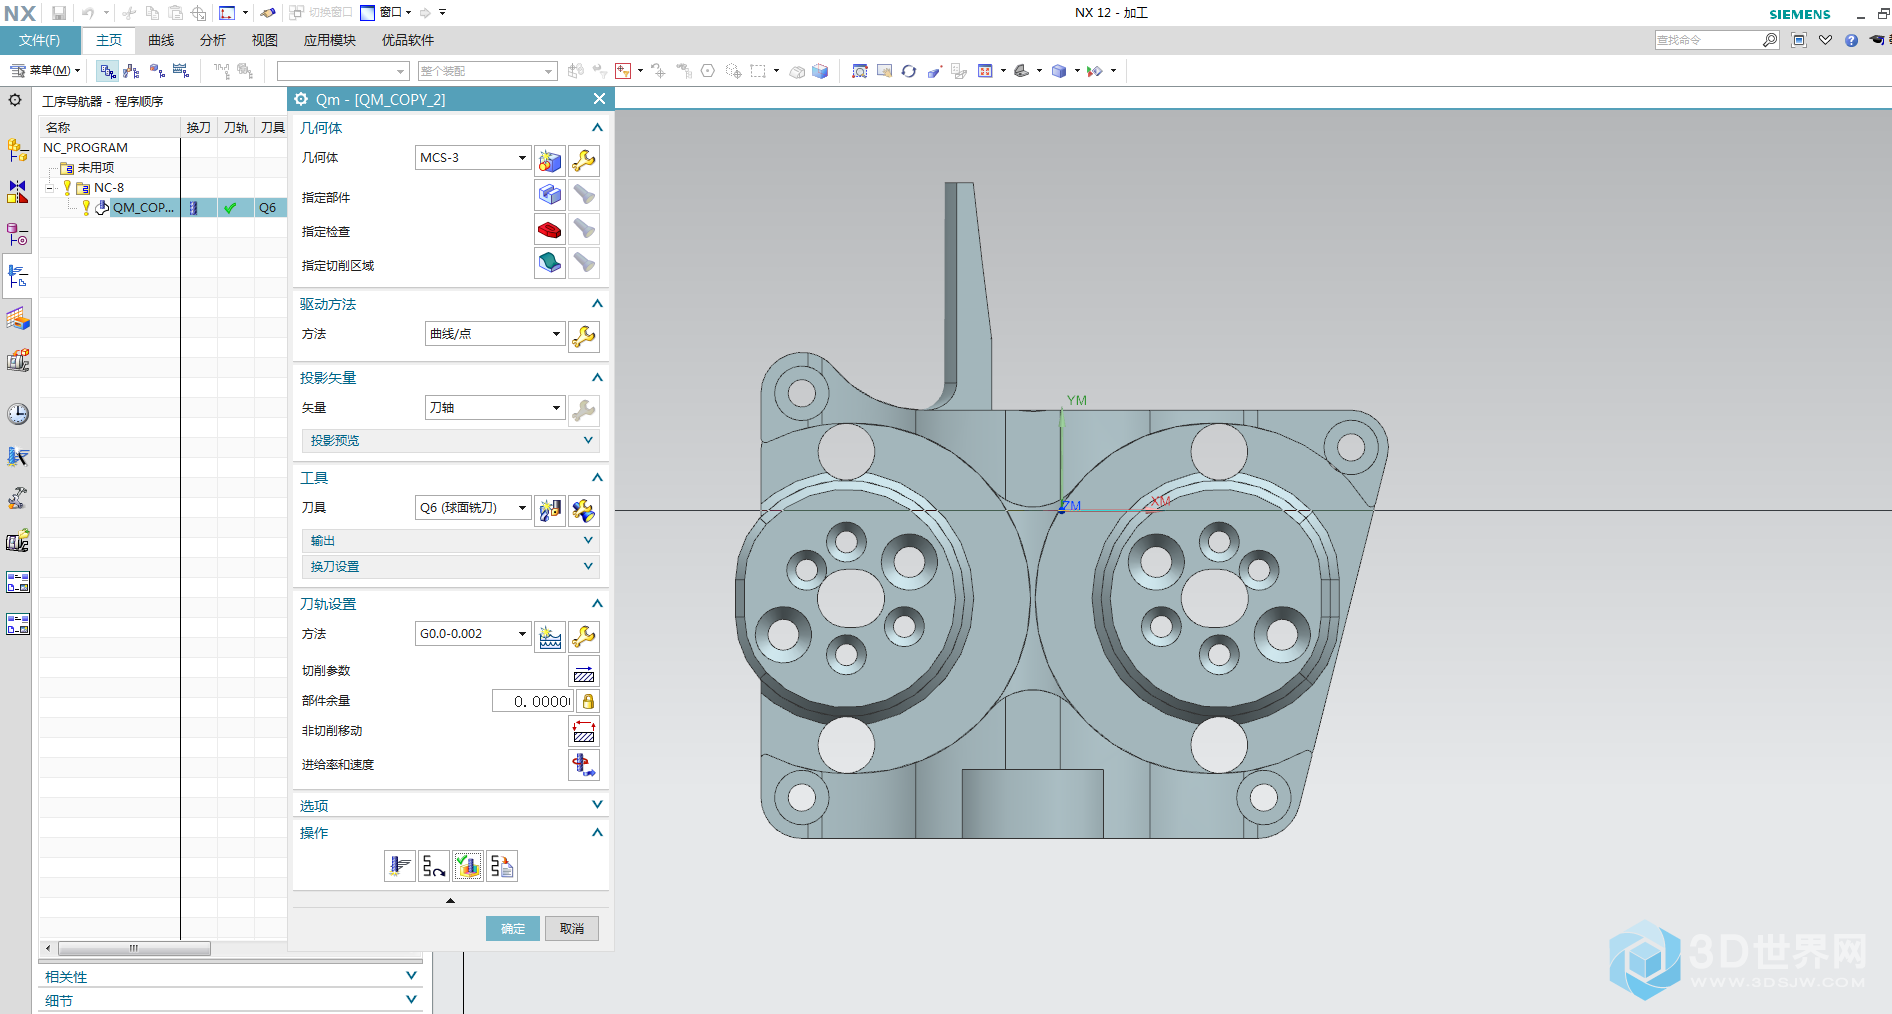Click Replay tool path icon under 操作
The height and width of the screenshot is (1014, 1892).
pos(434,866)
